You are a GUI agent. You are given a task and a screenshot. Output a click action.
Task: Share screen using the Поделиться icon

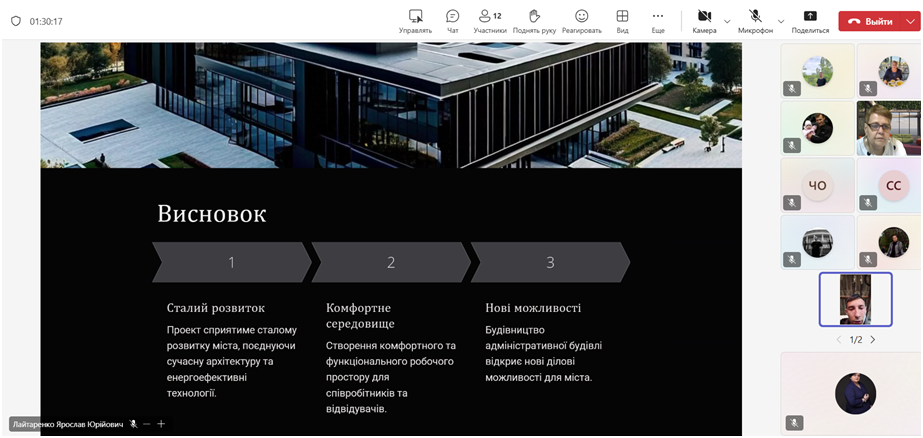(810, 20)
